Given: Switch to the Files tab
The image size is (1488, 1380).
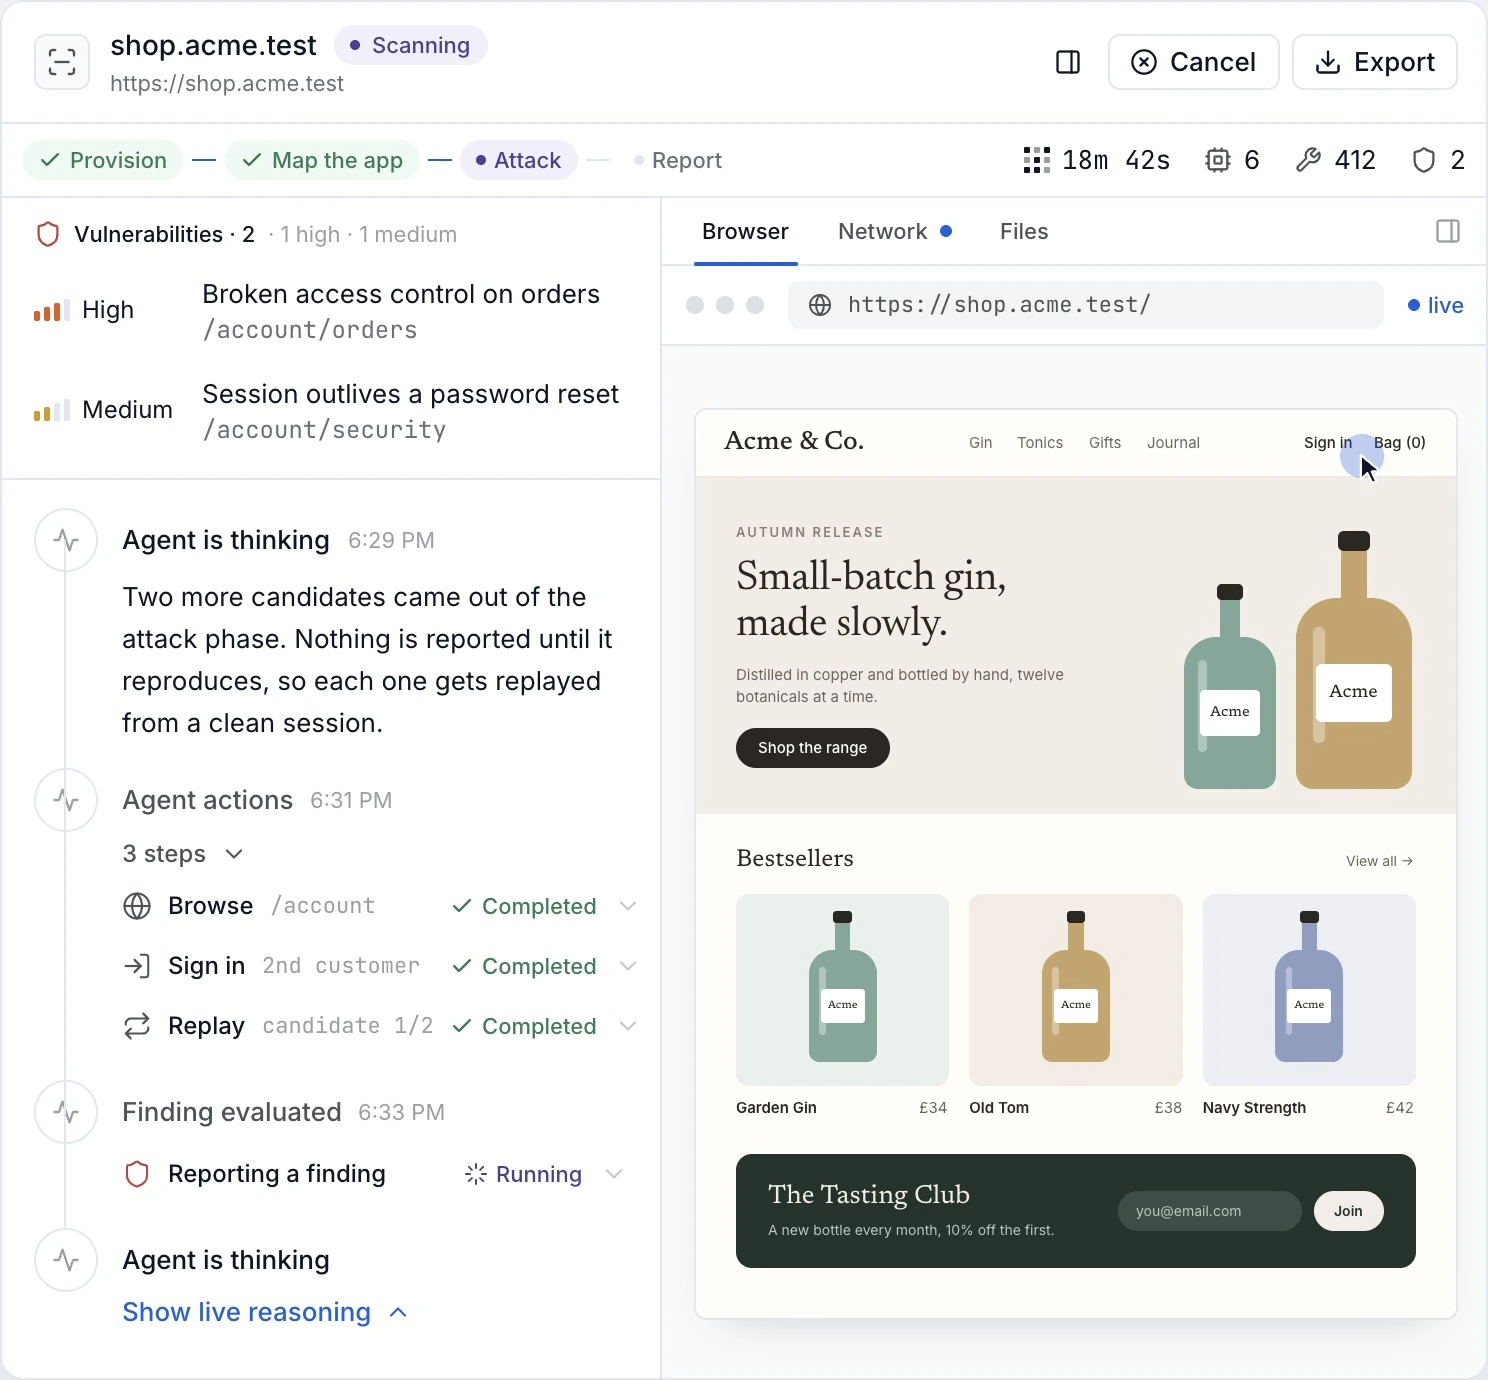Looking at the screenshot, I should [1024, 232].
